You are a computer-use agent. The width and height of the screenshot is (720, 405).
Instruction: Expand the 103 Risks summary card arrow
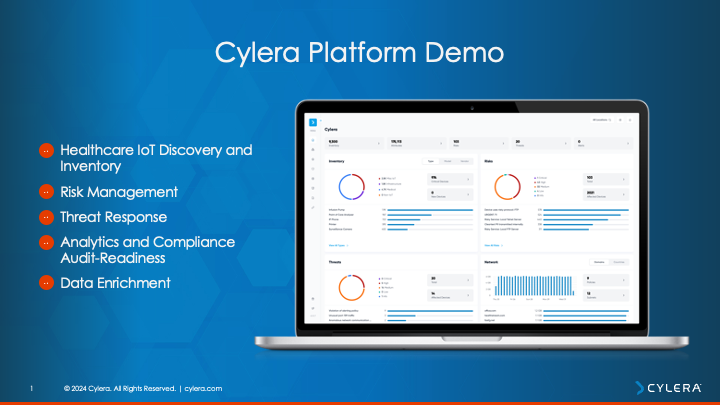click(x=503, y=144)
